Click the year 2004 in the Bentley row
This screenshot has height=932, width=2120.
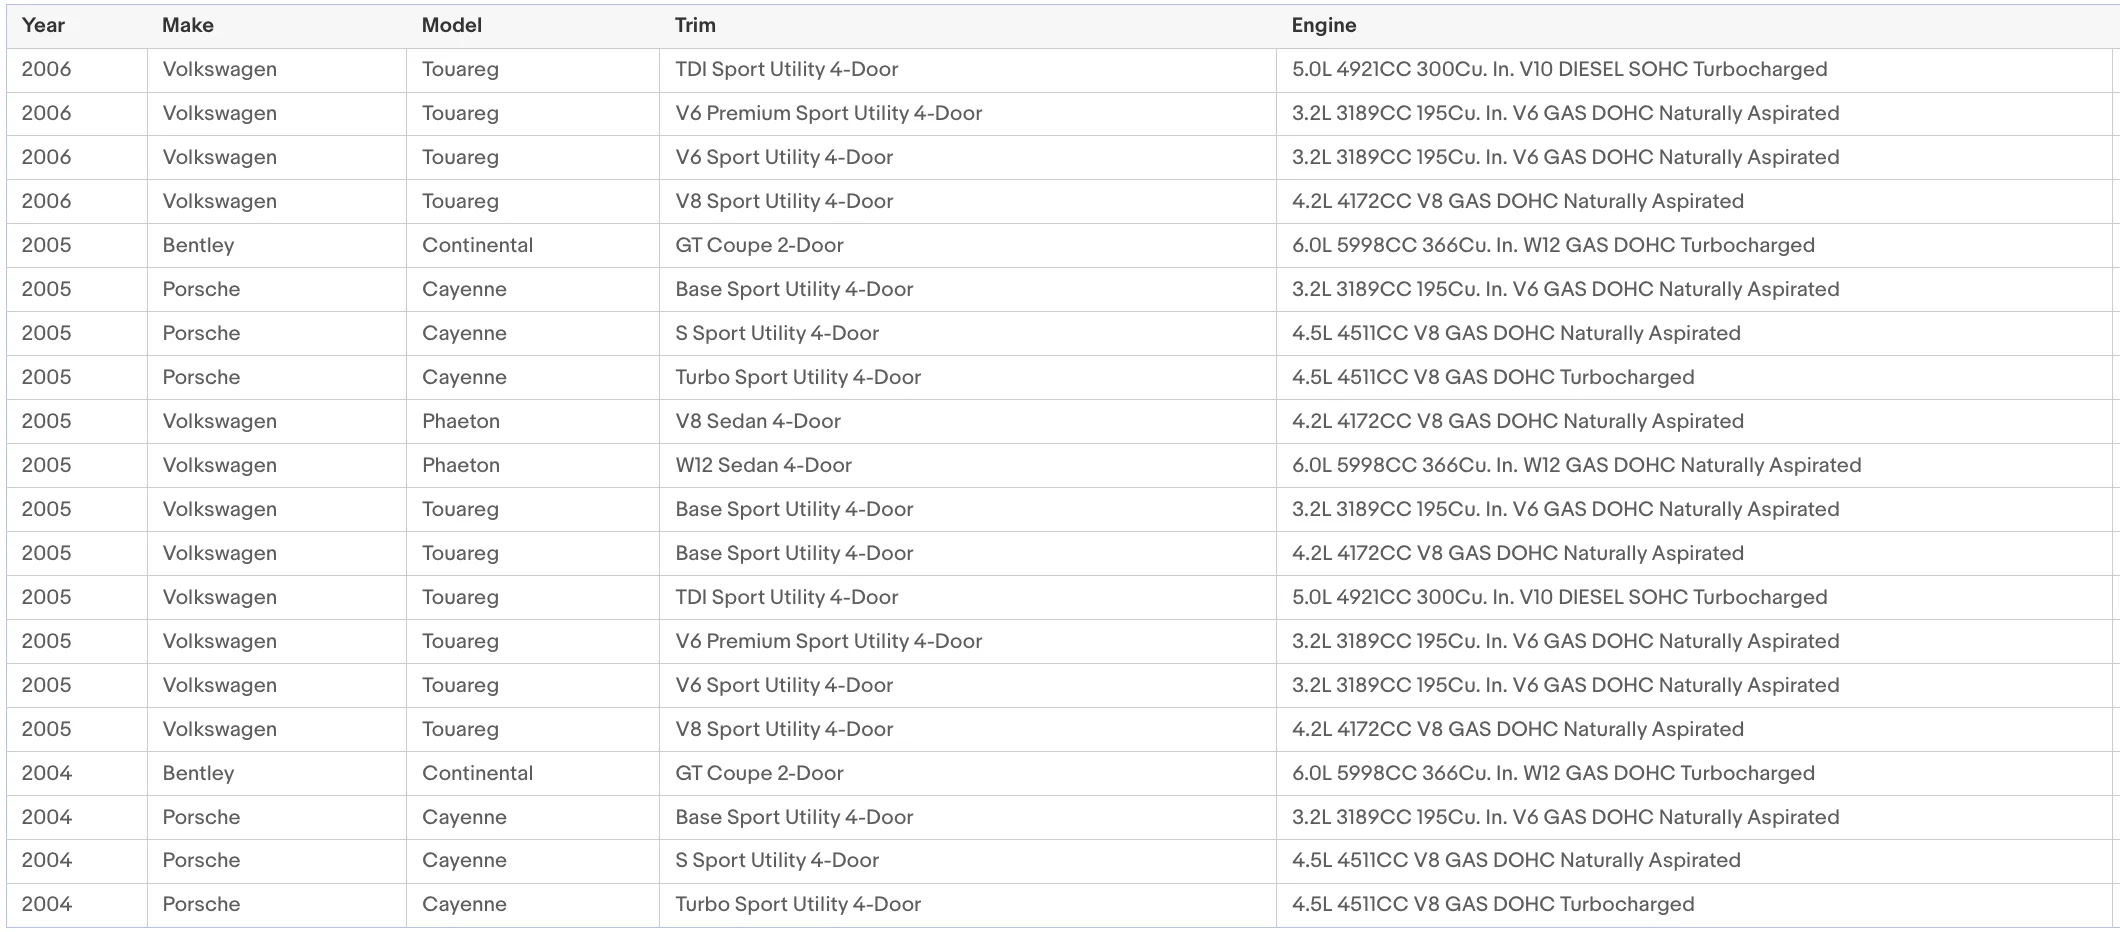[46, 773]
